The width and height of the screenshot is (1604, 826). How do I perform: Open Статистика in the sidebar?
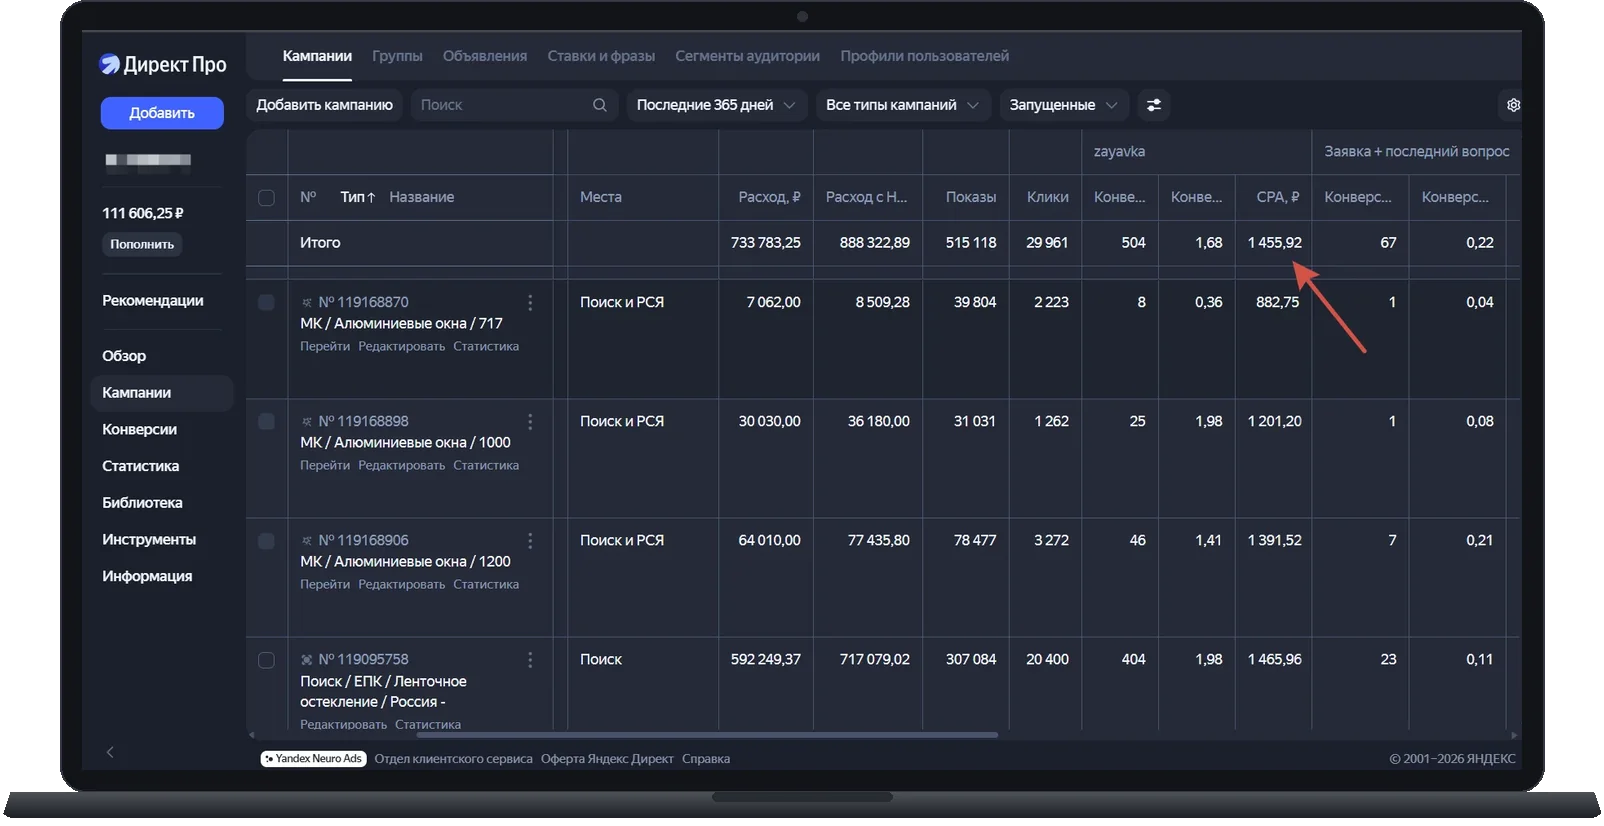140,466
